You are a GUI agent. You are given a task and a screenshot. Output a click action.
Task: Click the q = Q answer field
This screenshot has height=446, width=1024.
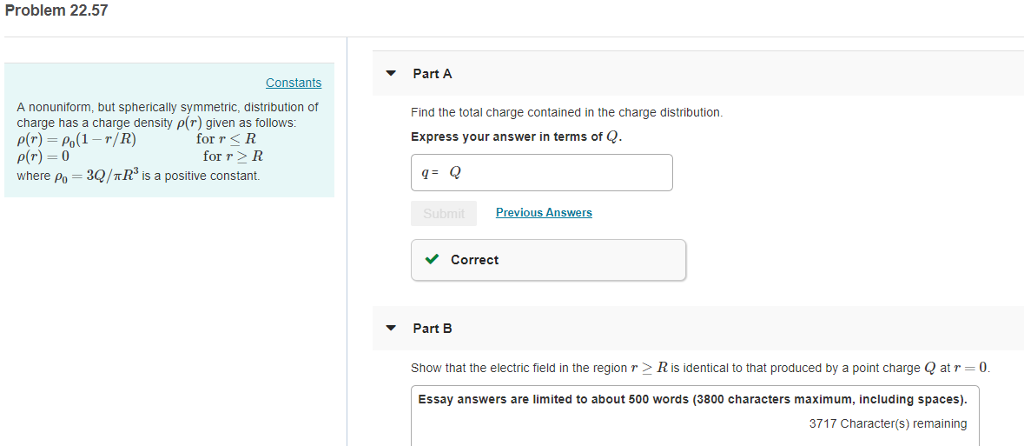coord(541,172)
